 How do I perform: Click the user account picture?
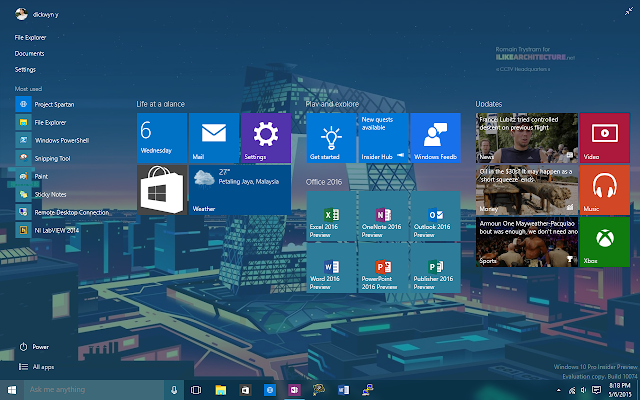coord(21,14)
